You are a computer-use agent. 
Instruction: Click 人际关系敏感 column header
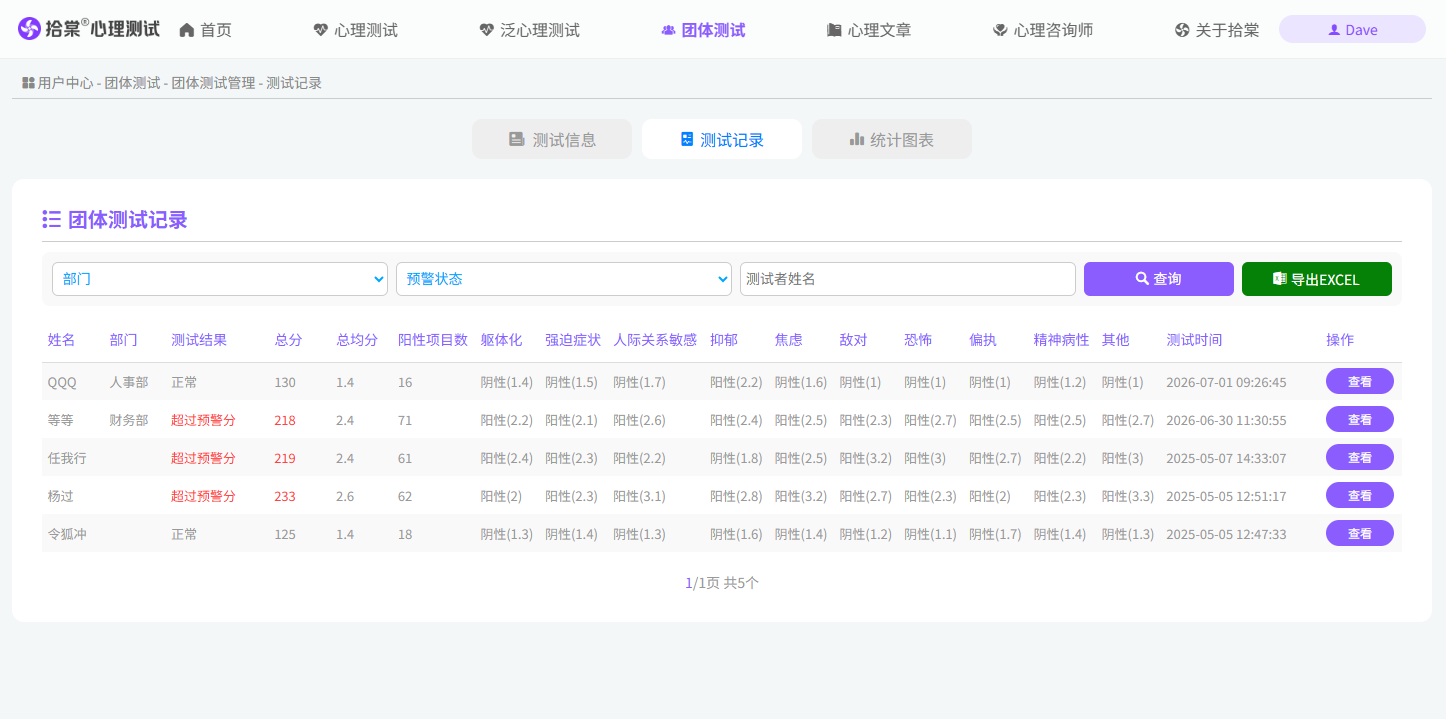click(x=655, y=340)
